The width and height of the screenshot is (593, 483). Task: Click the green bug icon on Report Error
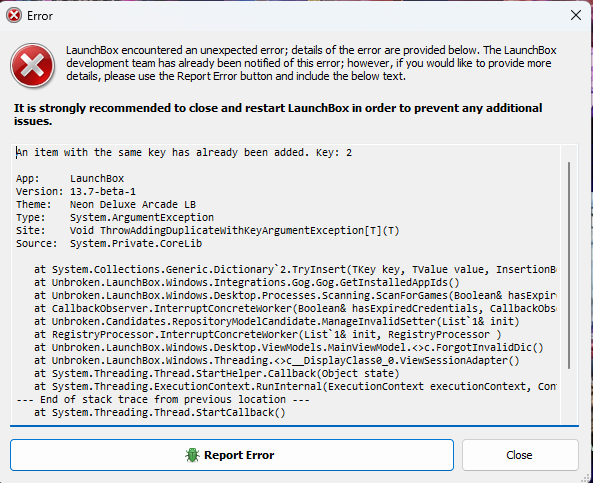pos(192,455)
